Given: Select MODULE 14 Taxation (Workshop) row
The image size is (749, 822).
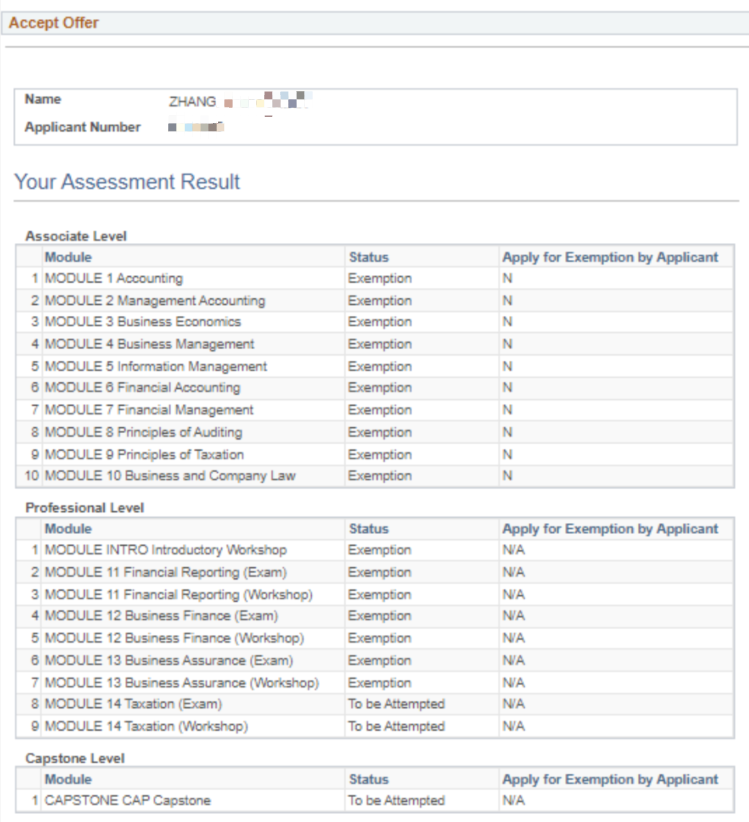Looking at the screenshot, I should tap(375, 726).
